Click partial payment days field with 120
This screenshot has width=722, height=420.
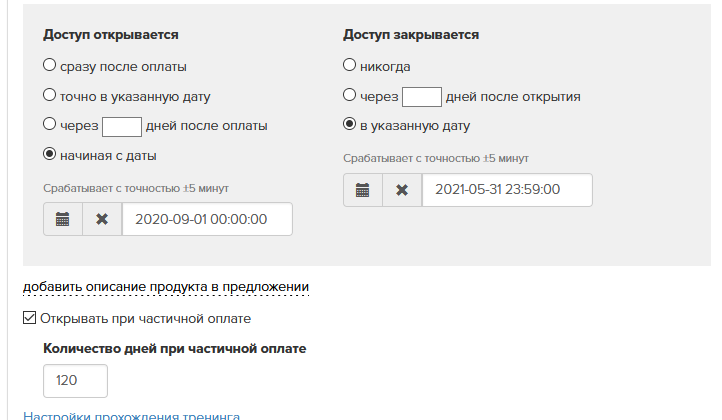[x=75, y=381]
